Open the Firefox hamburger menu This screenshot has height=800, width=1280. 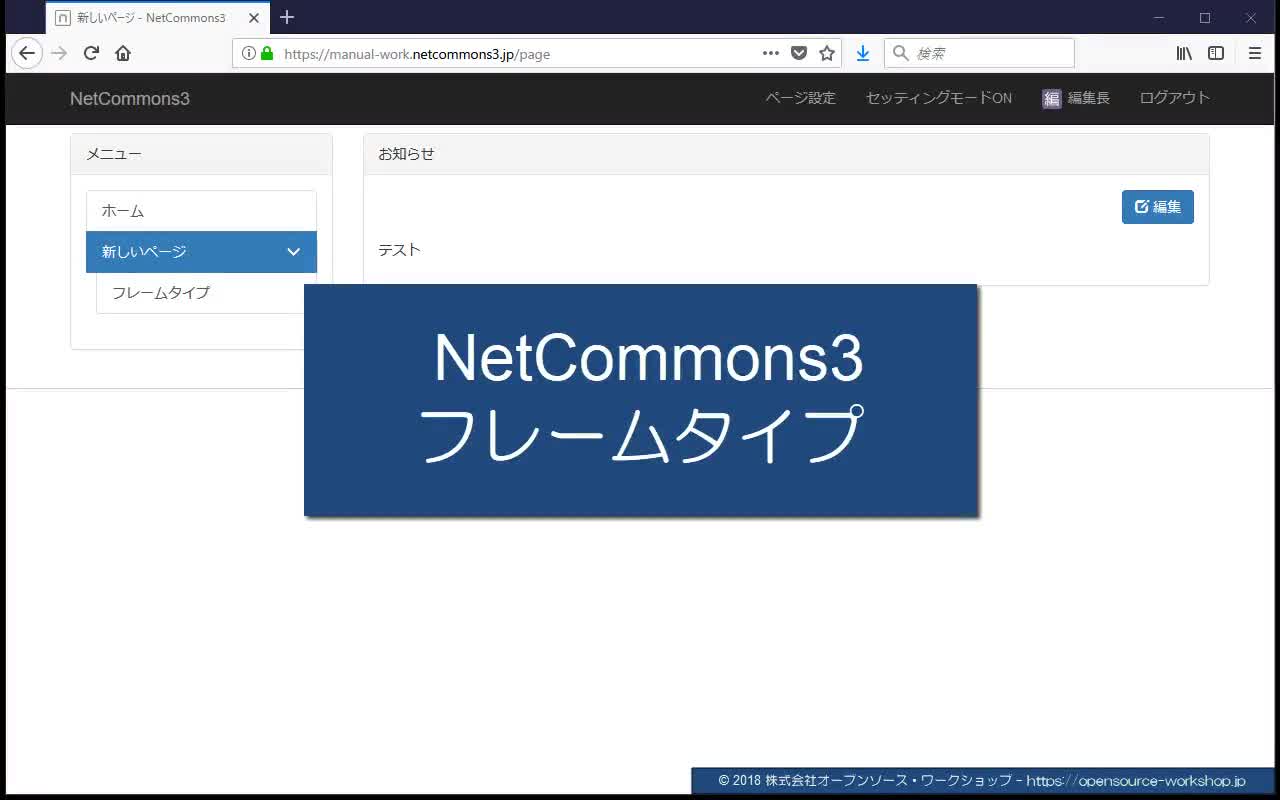(1255, 53)
